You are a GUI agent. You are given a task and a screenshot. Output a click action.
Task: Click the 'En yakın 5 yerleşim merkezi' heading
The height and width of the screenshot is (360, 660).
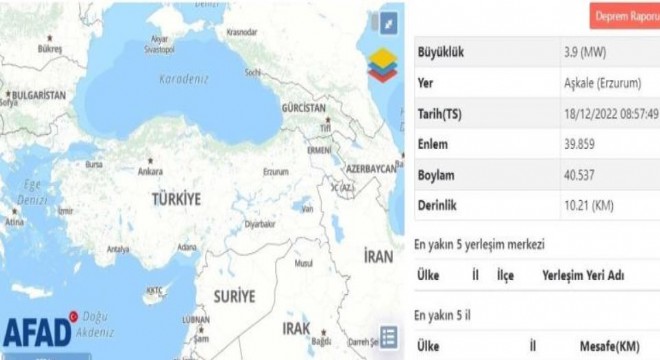479,245
